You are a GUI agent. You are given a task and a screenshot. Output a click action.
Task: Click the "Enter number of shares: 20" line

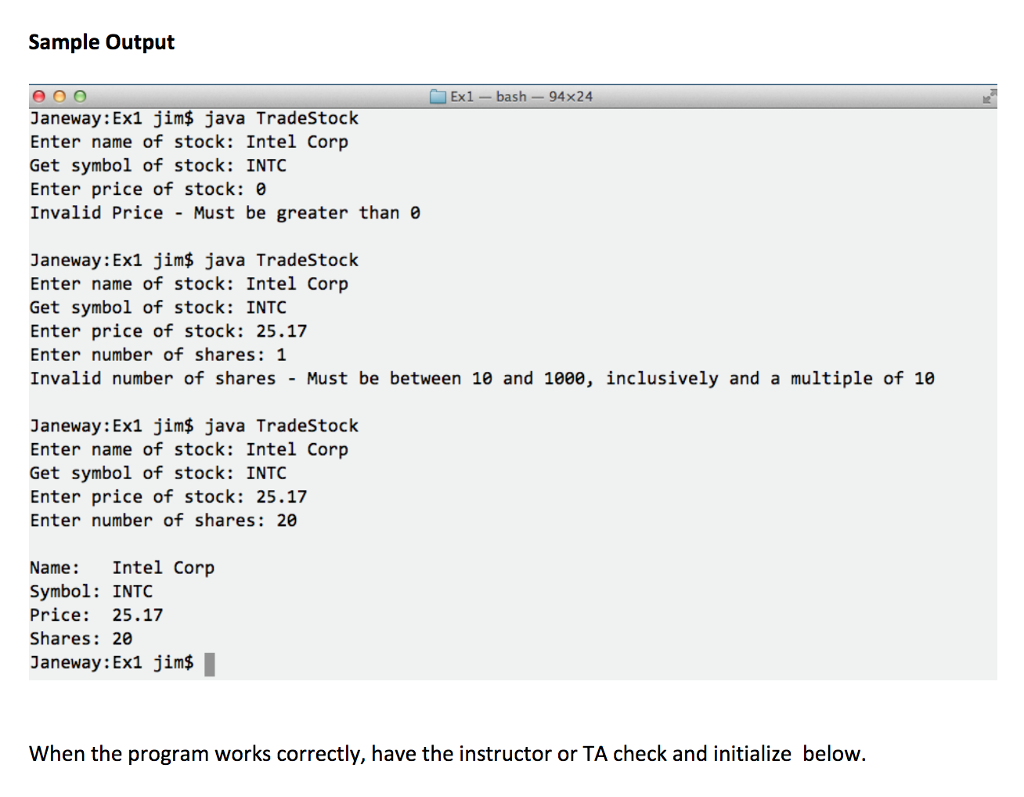click(x=163, y=521)
